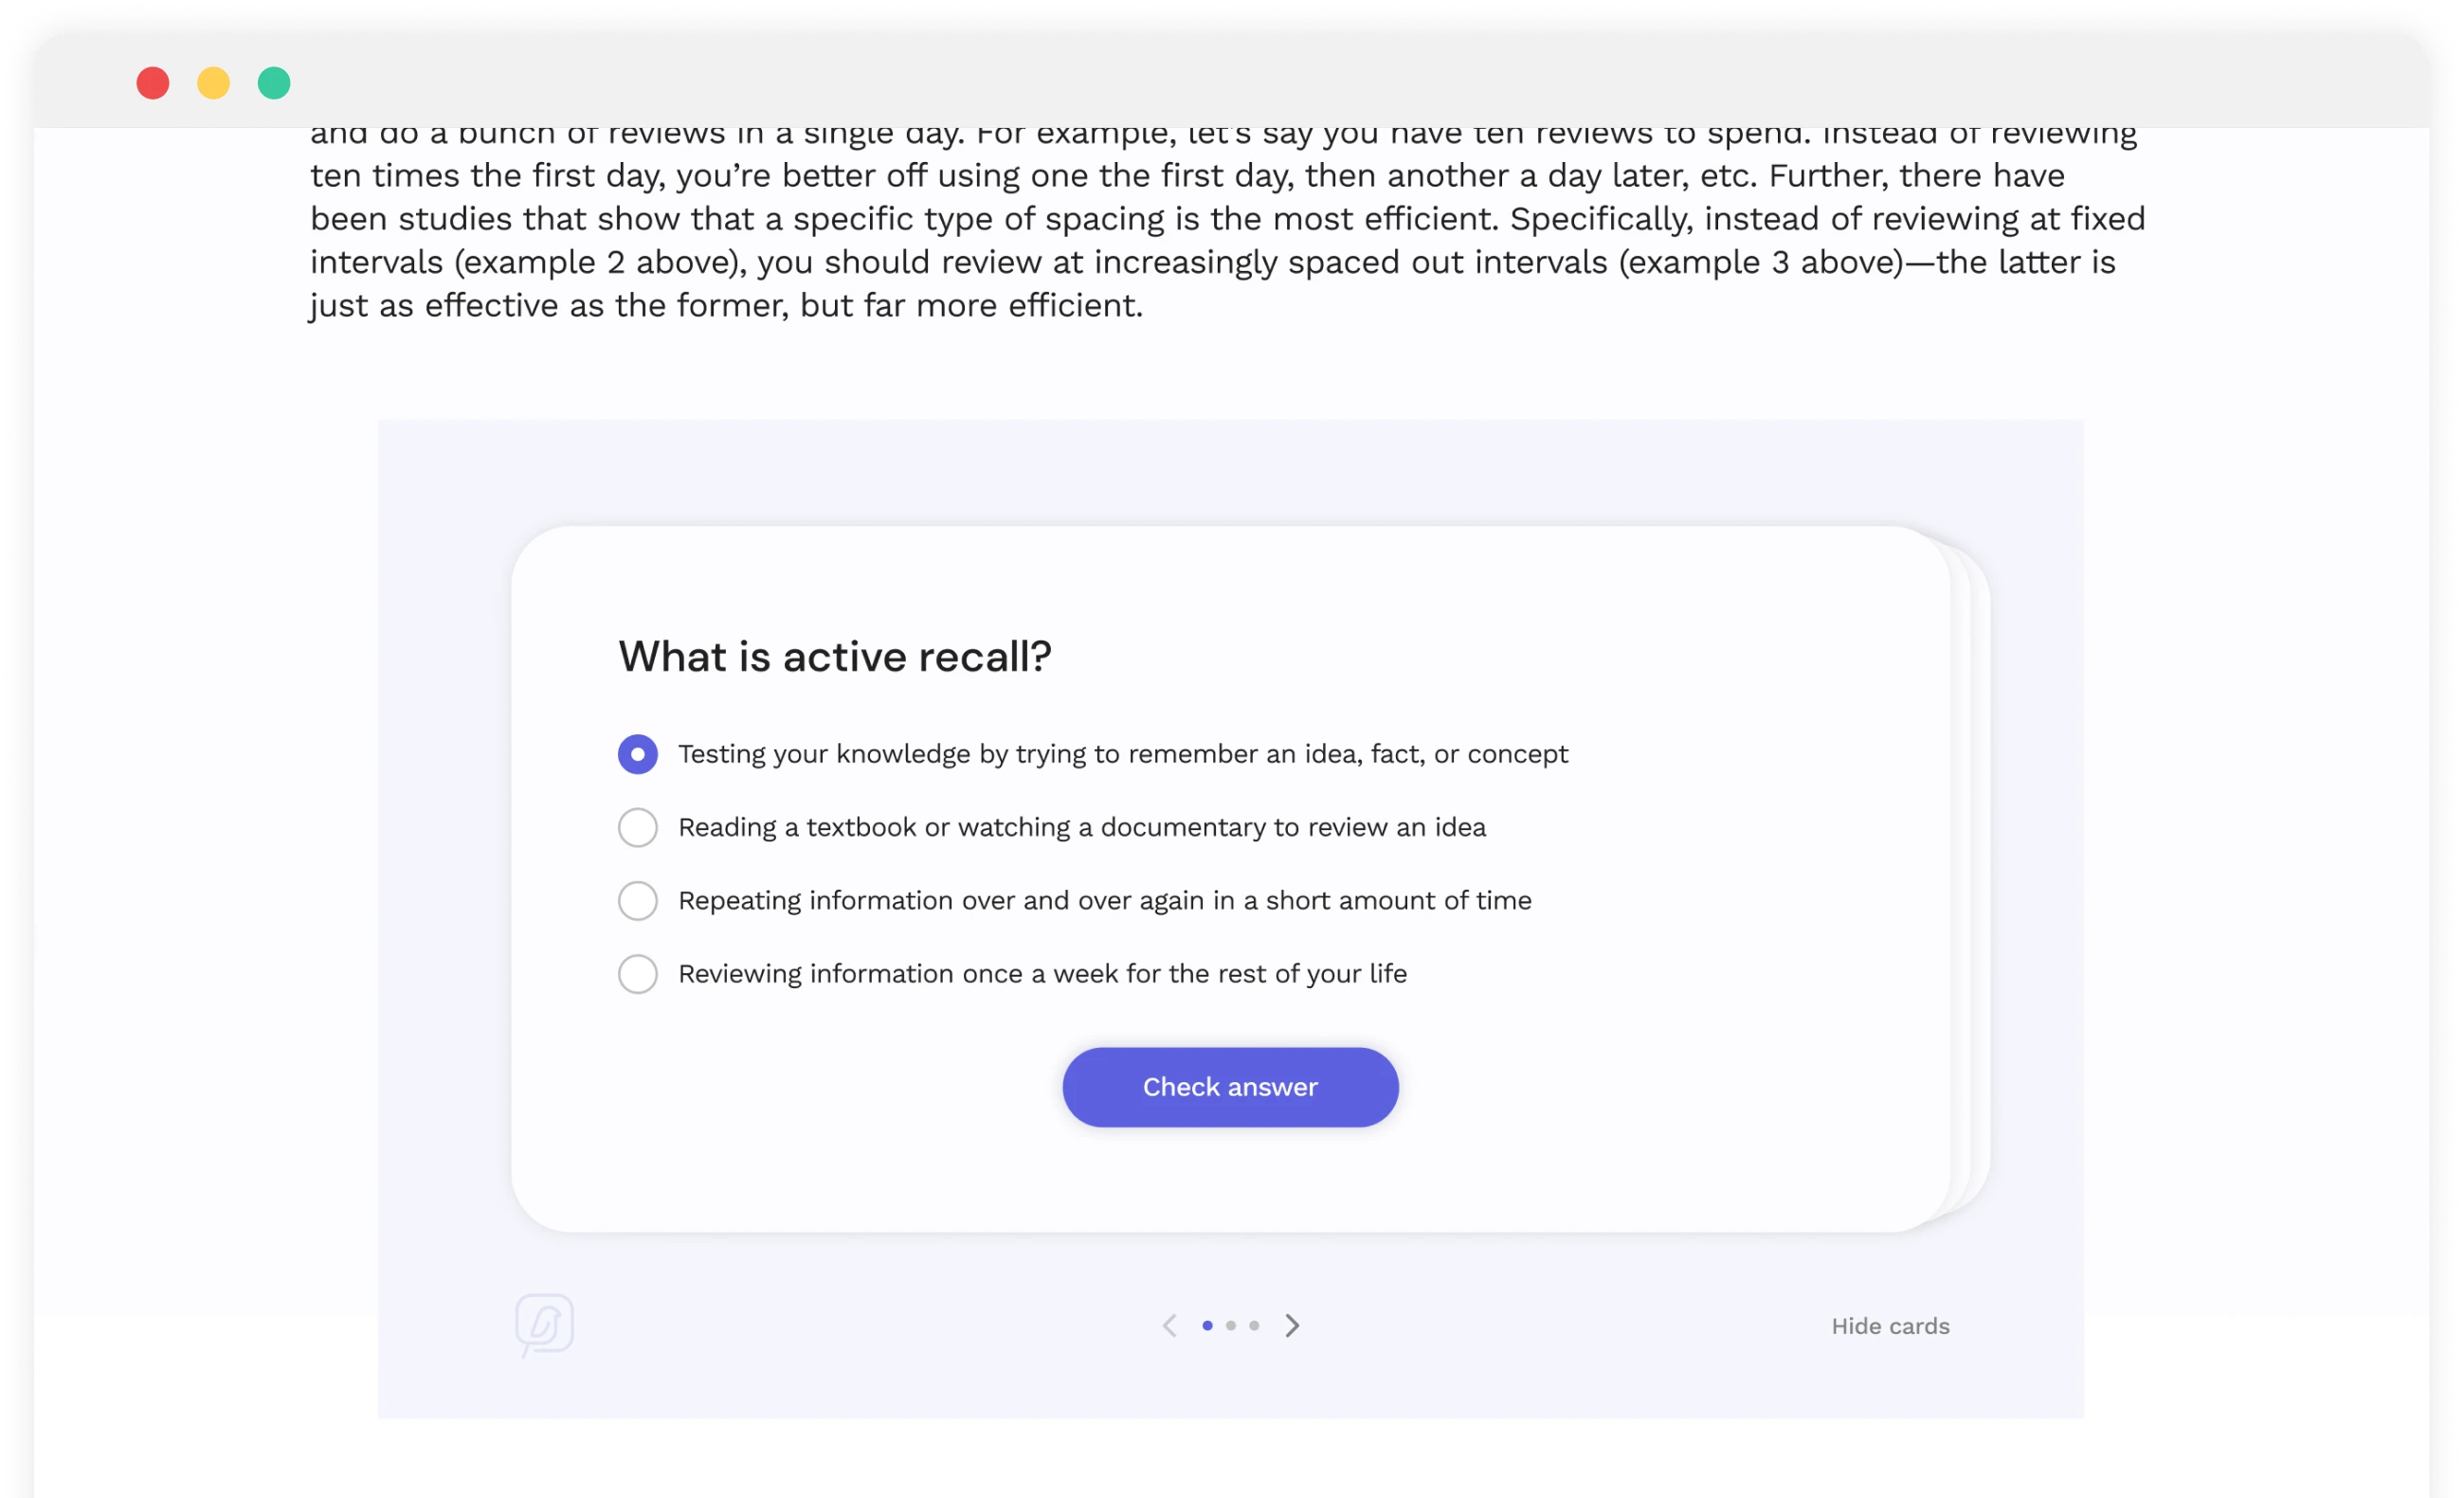This screenshot has width=2464, height=1498.
Task: Choose "Reading a textbook or watching a documentary"
Action: [638, 827]
